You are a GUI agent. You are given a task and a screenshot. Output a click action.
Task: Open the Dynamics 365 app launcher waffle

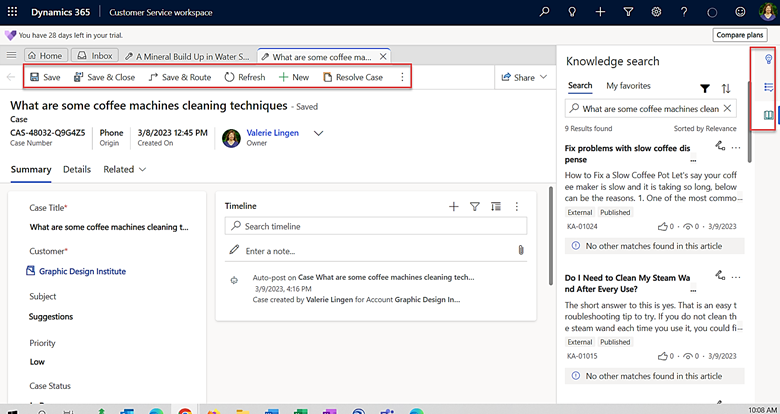click(13, 12)
